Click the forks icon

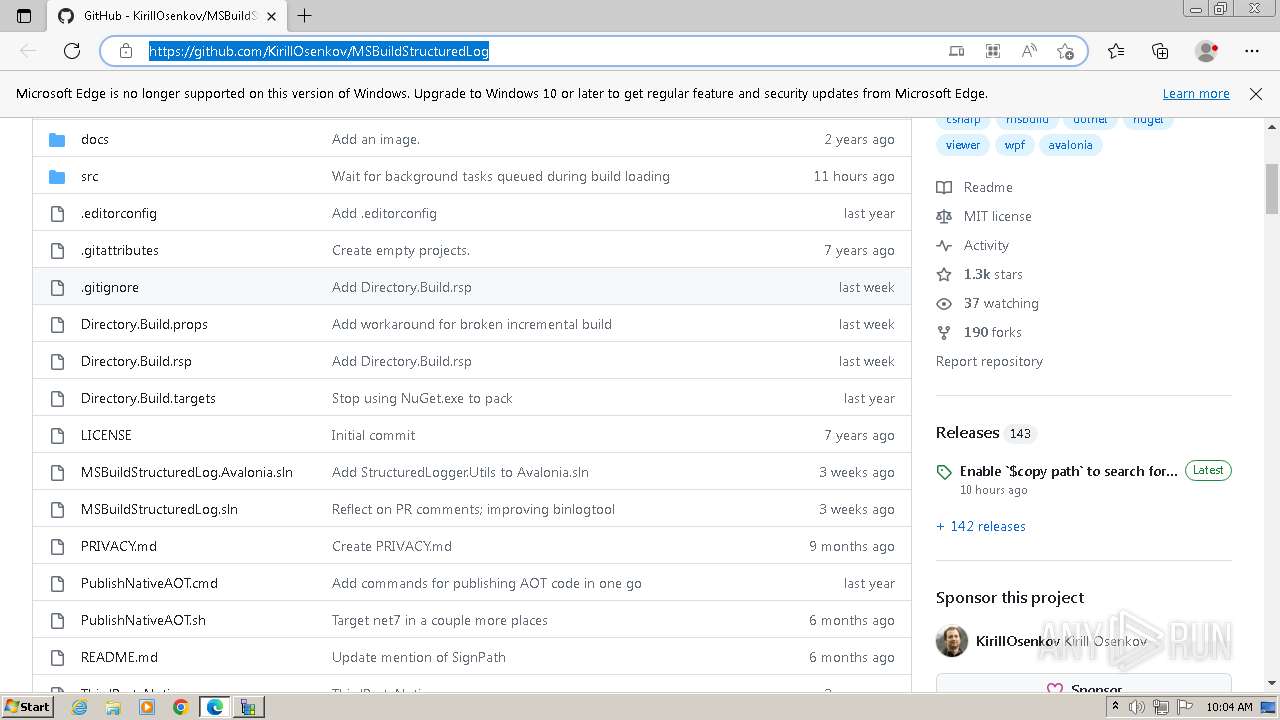pos(944,332)
